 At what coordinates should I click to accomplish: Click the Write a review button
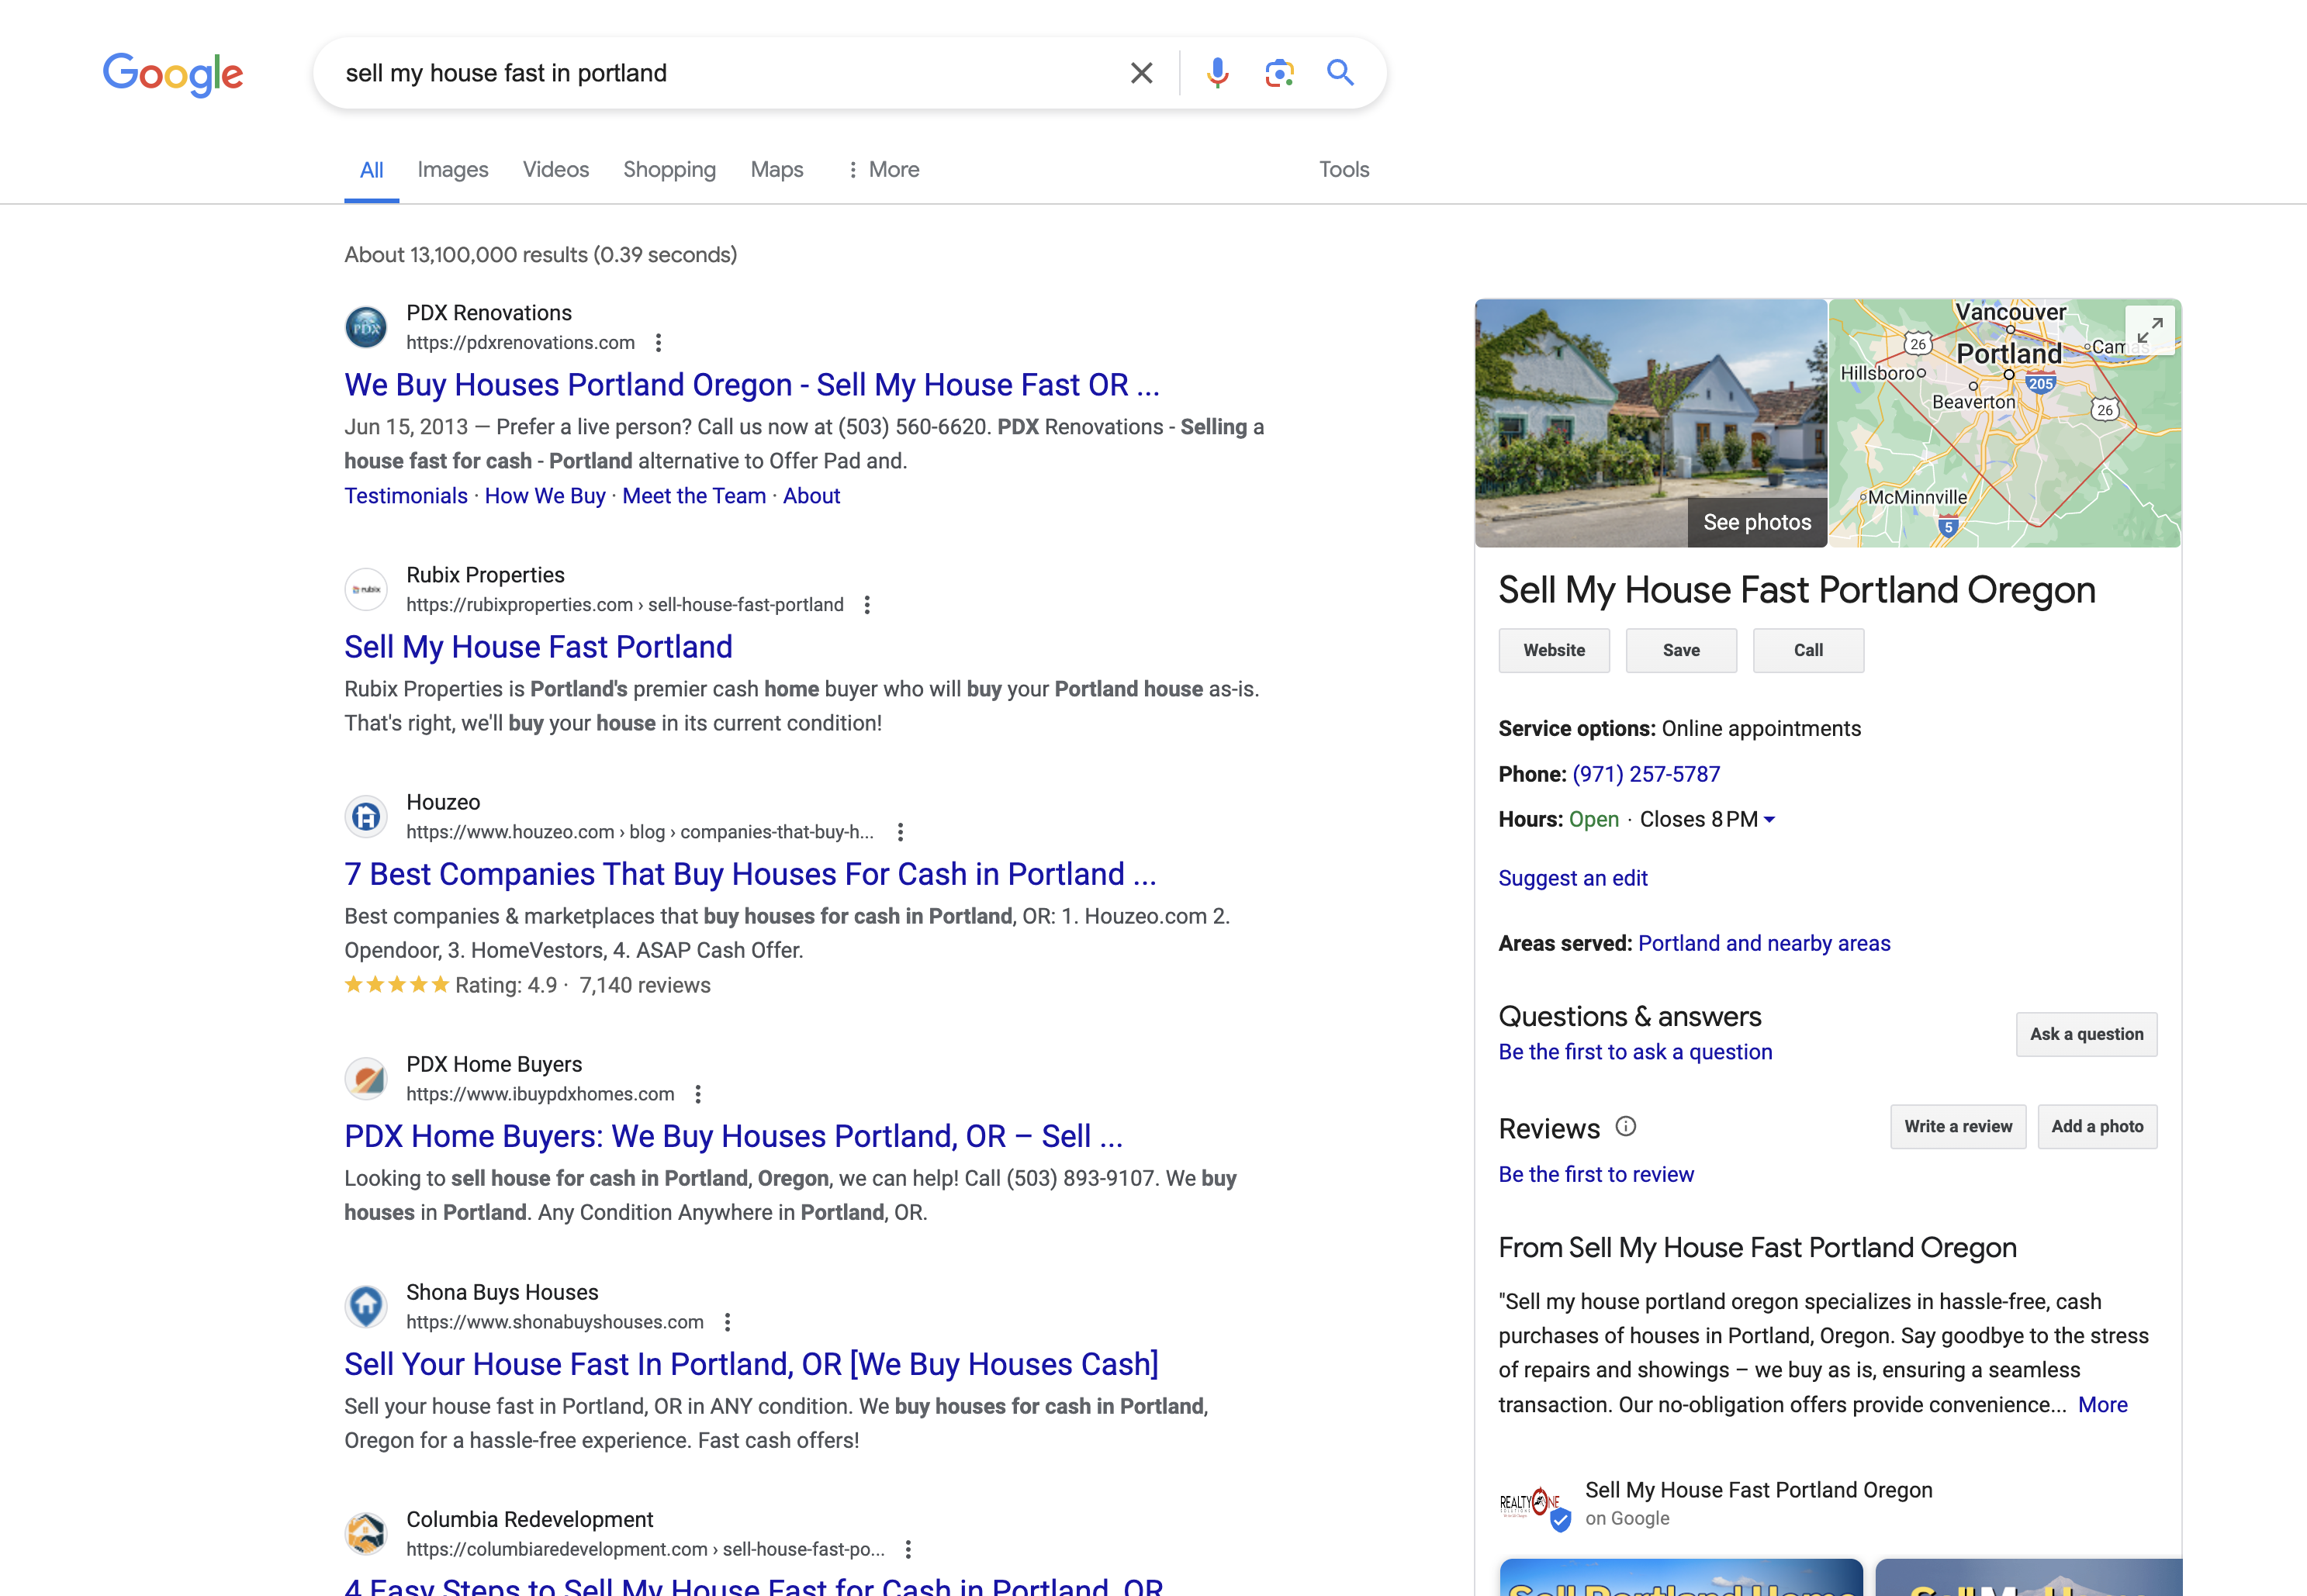[x=1957, y=1127]
